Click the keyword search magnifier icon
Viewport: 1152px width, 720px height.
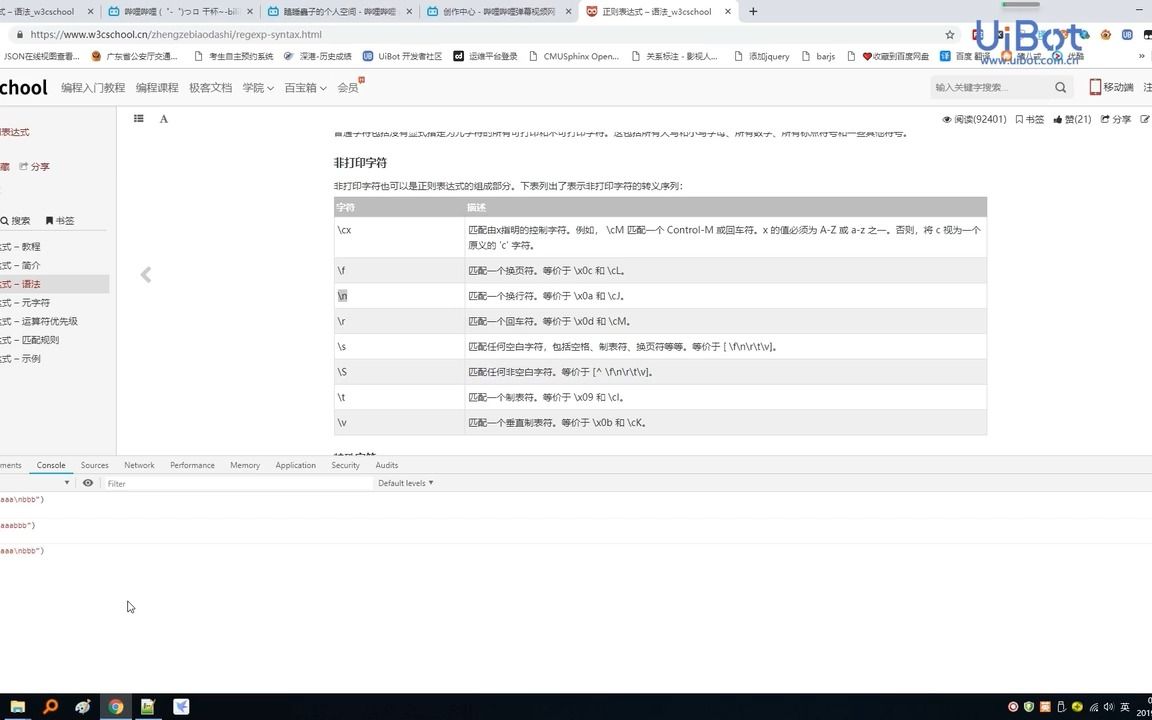point(1060,88)
